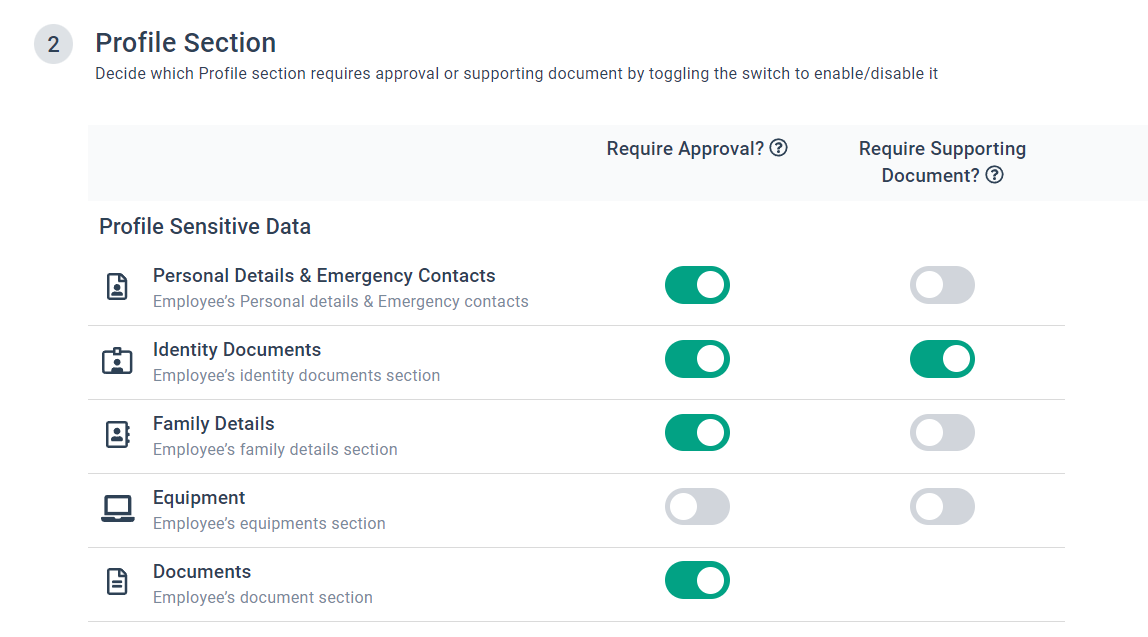This screenshot has height=637, width=1148.
Task: Disable approval requirement for Documents
Action: (697, 581)
